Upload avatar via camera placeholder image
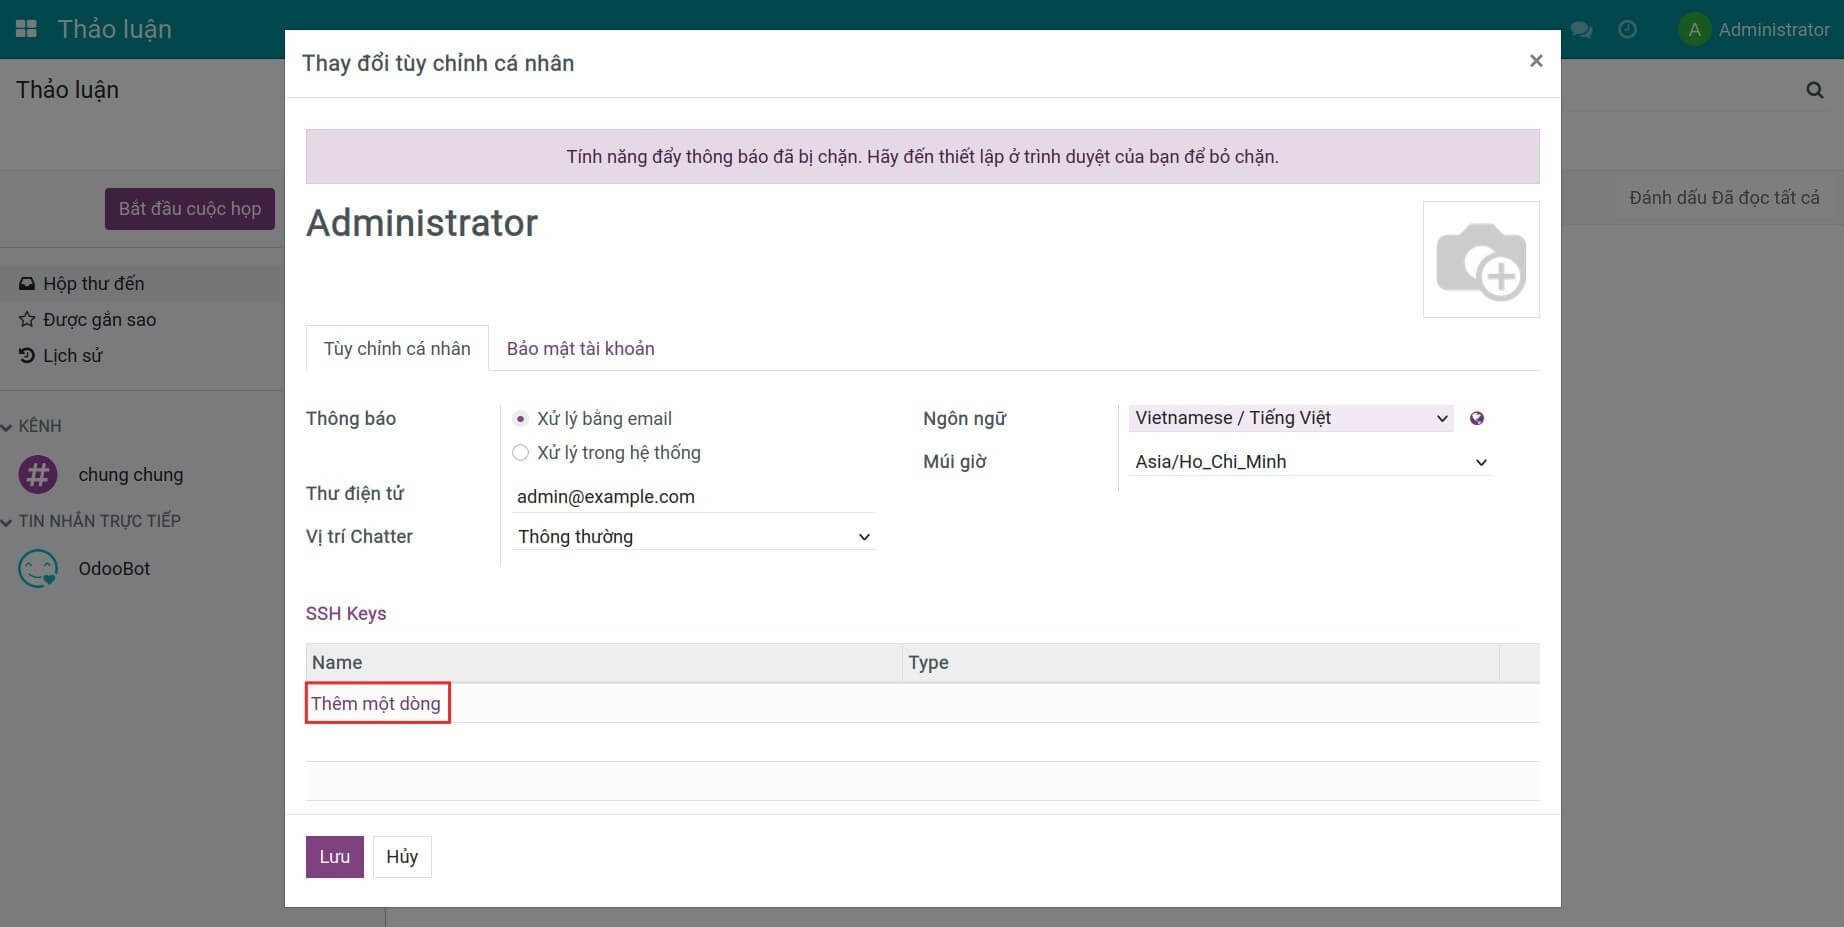This screenshot has width=1844, height=927. click(x=1480, y=260)
